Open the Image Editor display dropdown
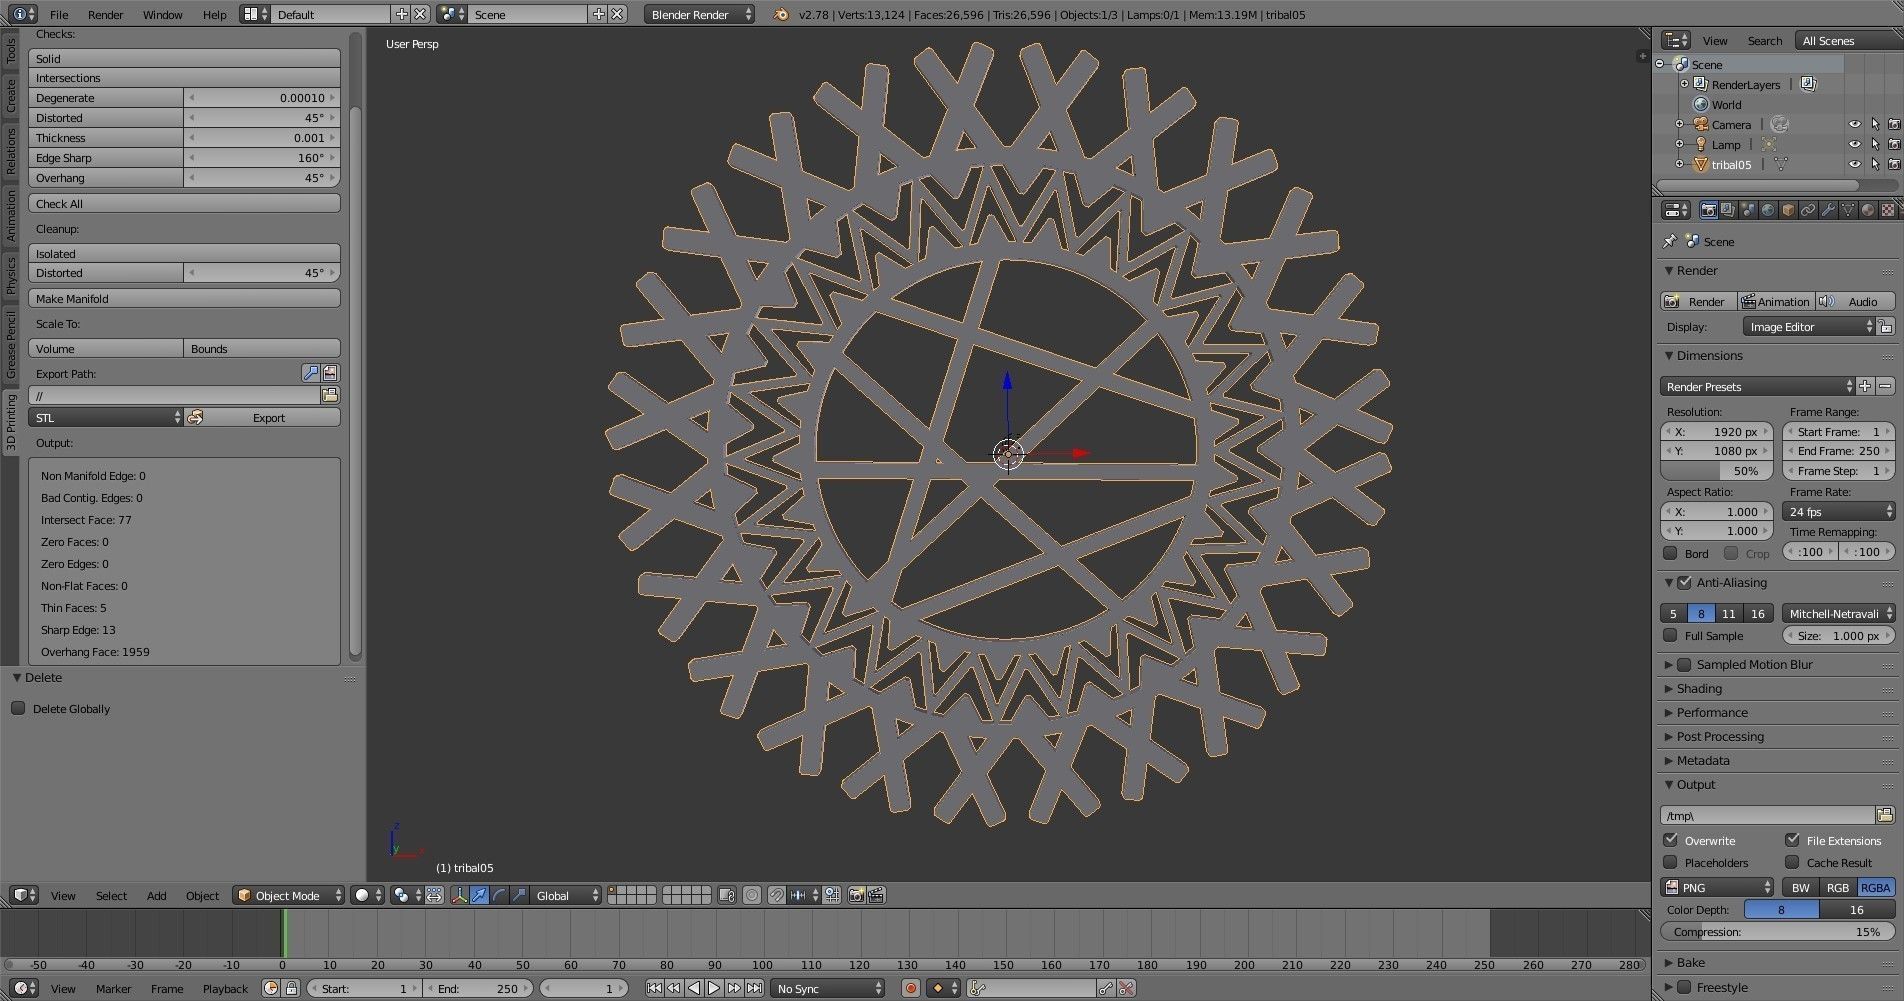1904x1001 pixels. pyautogui.click(x=1808, y=327)
